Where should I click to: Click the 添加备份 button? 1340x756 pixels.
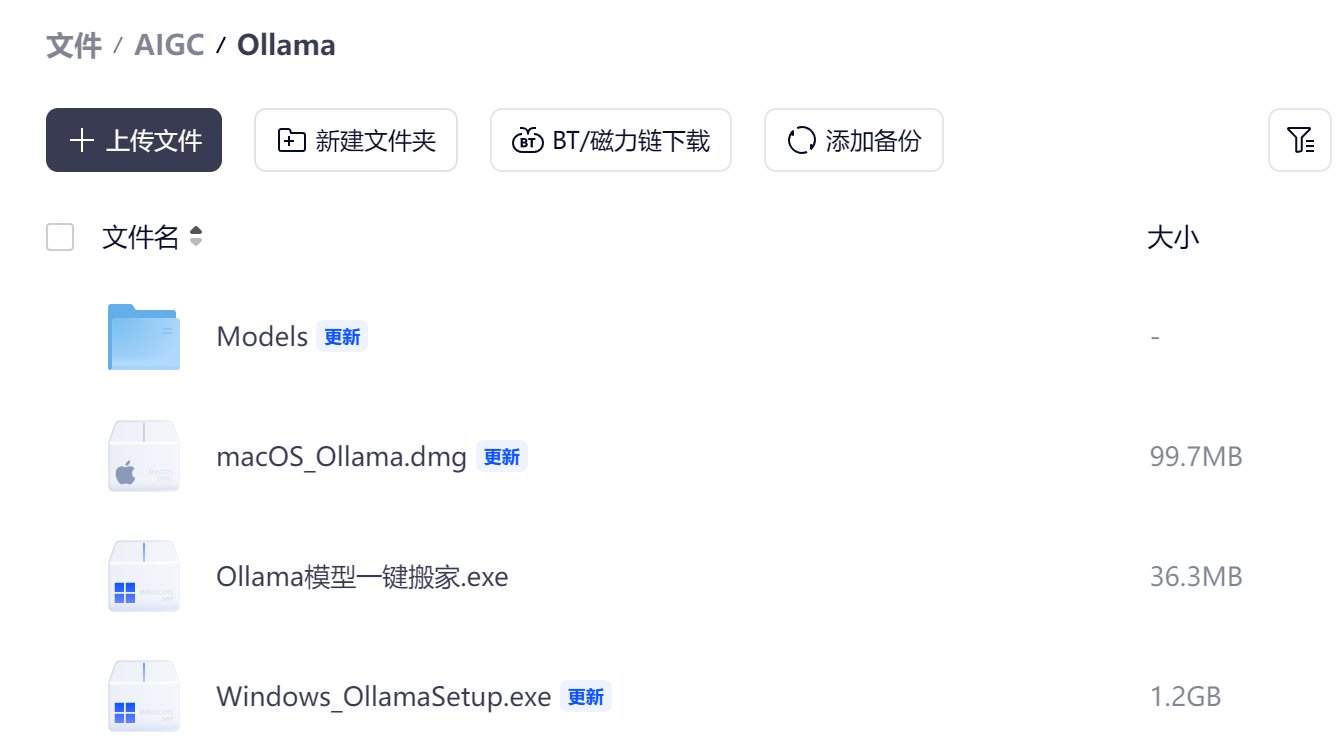pos(854,140)
